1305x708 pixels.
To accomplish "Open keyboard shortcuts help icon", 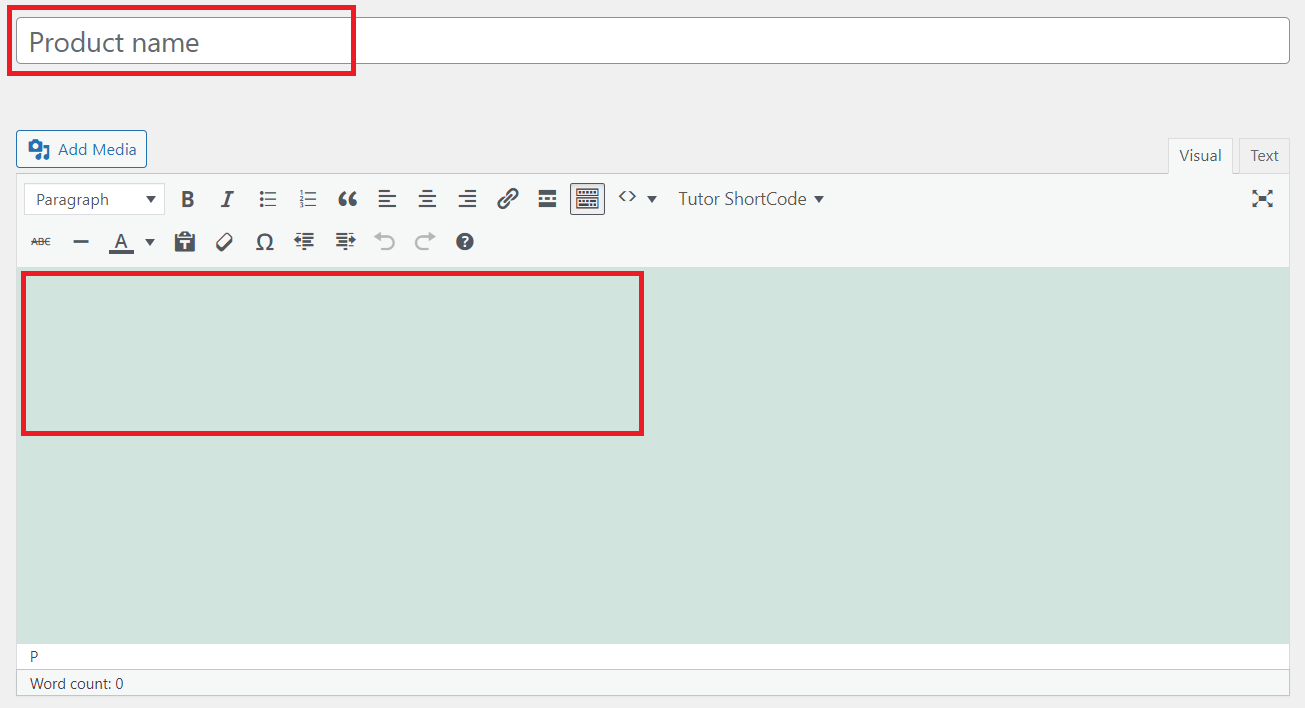I will pyautogui.click(x=464, y=242).
